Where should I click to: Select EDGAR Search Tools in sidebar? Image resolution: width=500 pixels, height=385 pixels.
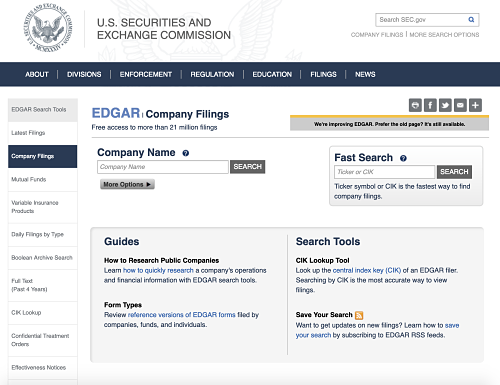[x=43, y=110]
